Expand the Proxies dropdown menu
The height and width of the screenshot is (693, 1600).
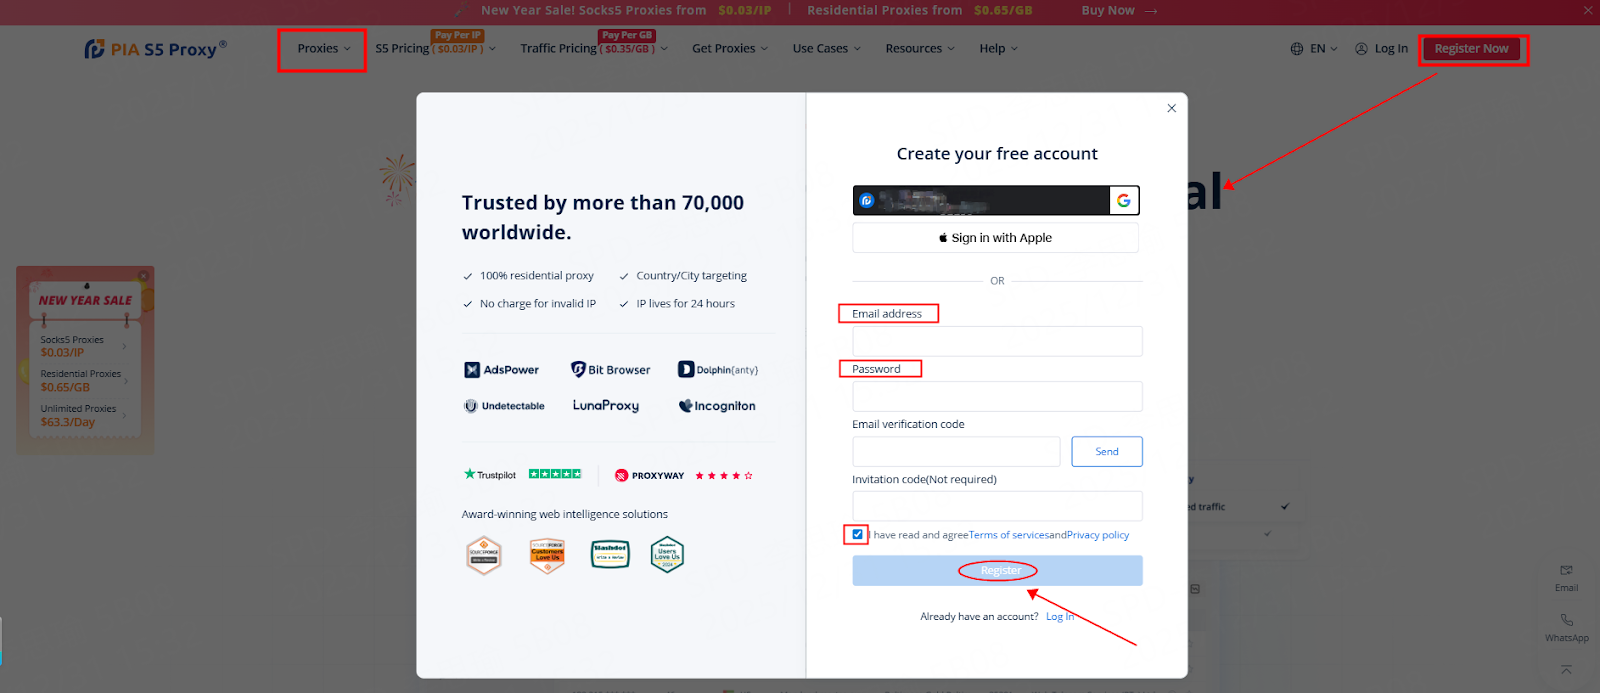(323, 49)
